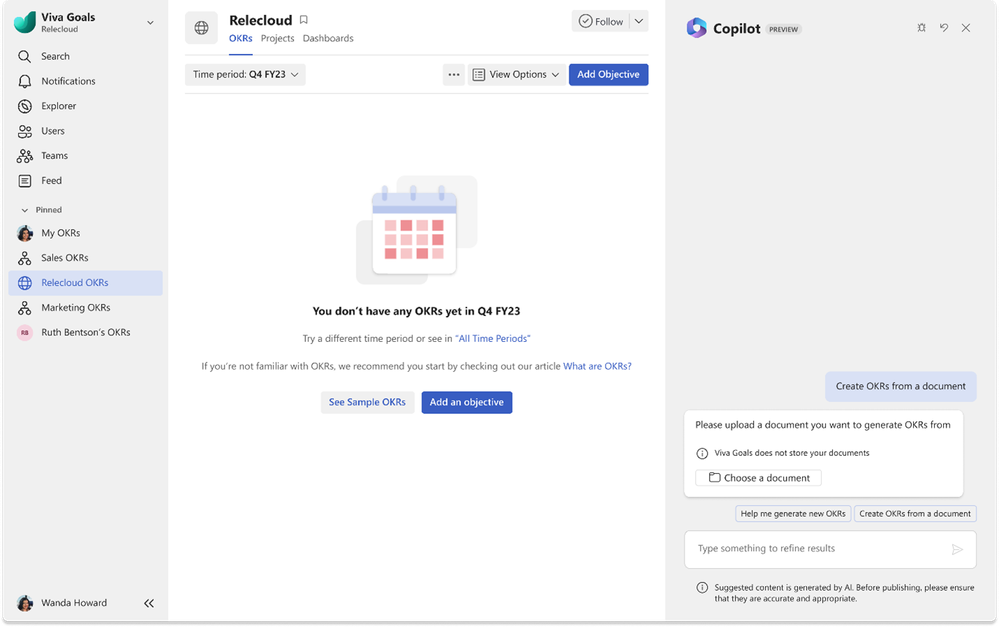Click the Copilot logo icon
The width and height of the screenshot is (999, 627).
(696, 28)
